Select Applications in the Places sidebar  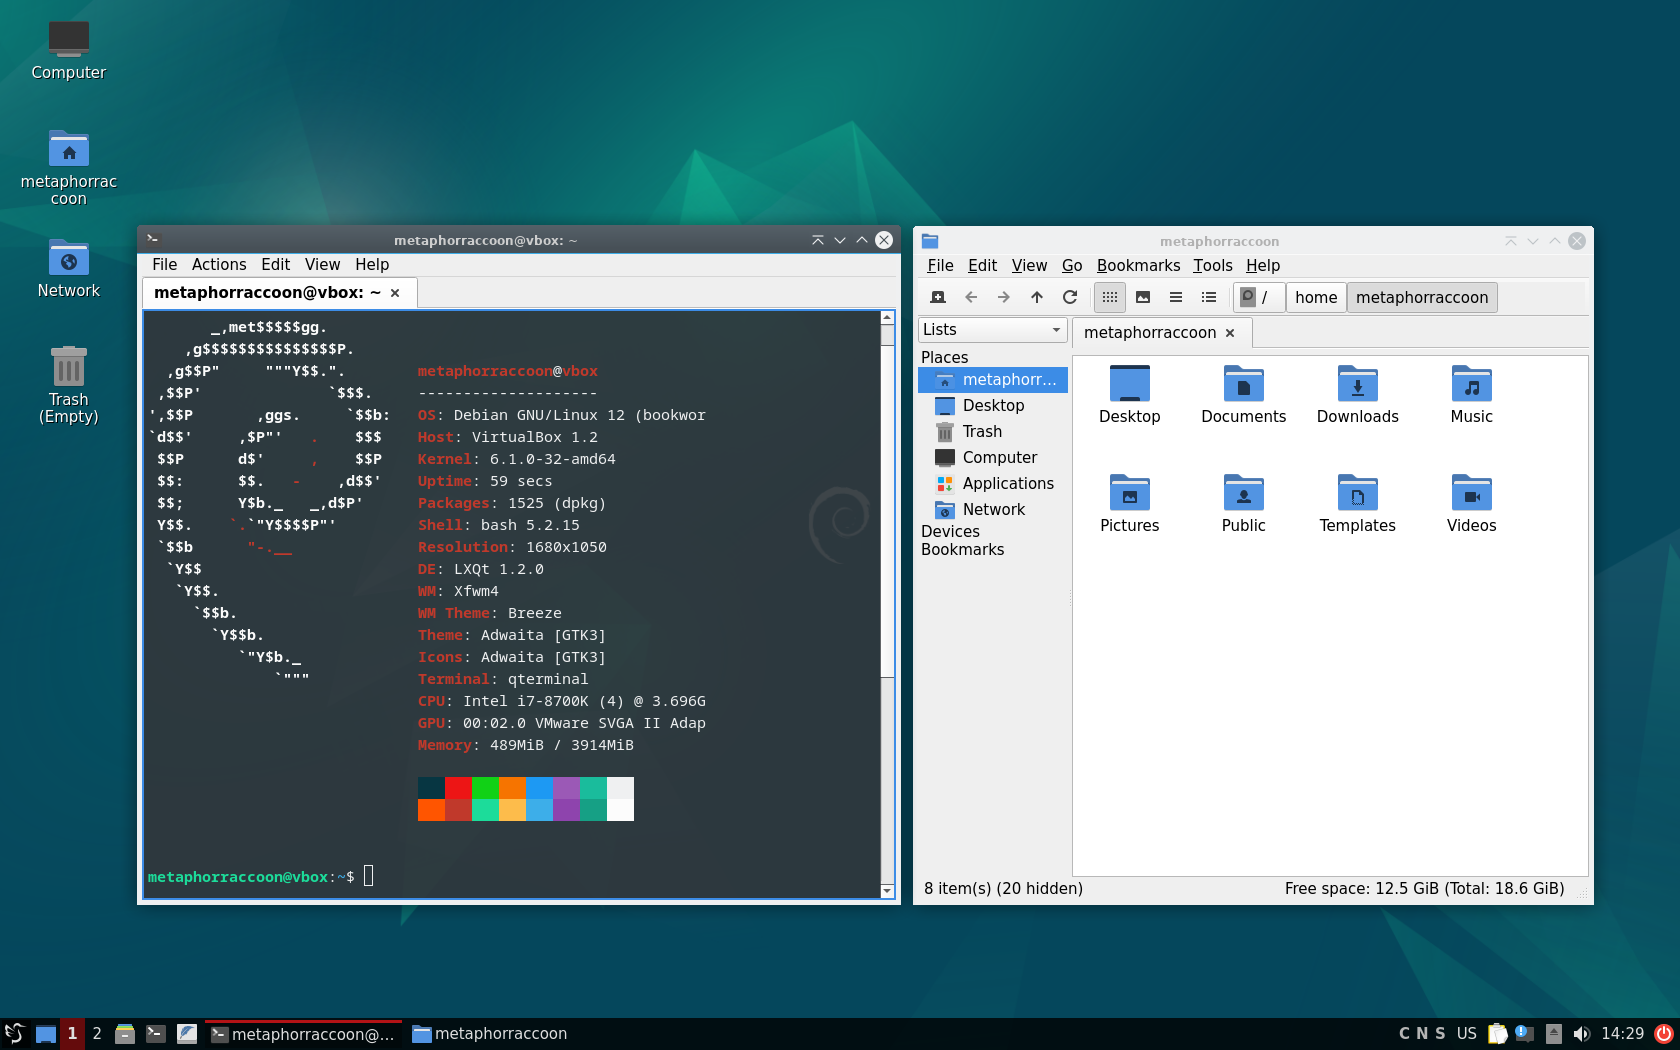pyautogui.click(x=993, y=484)
